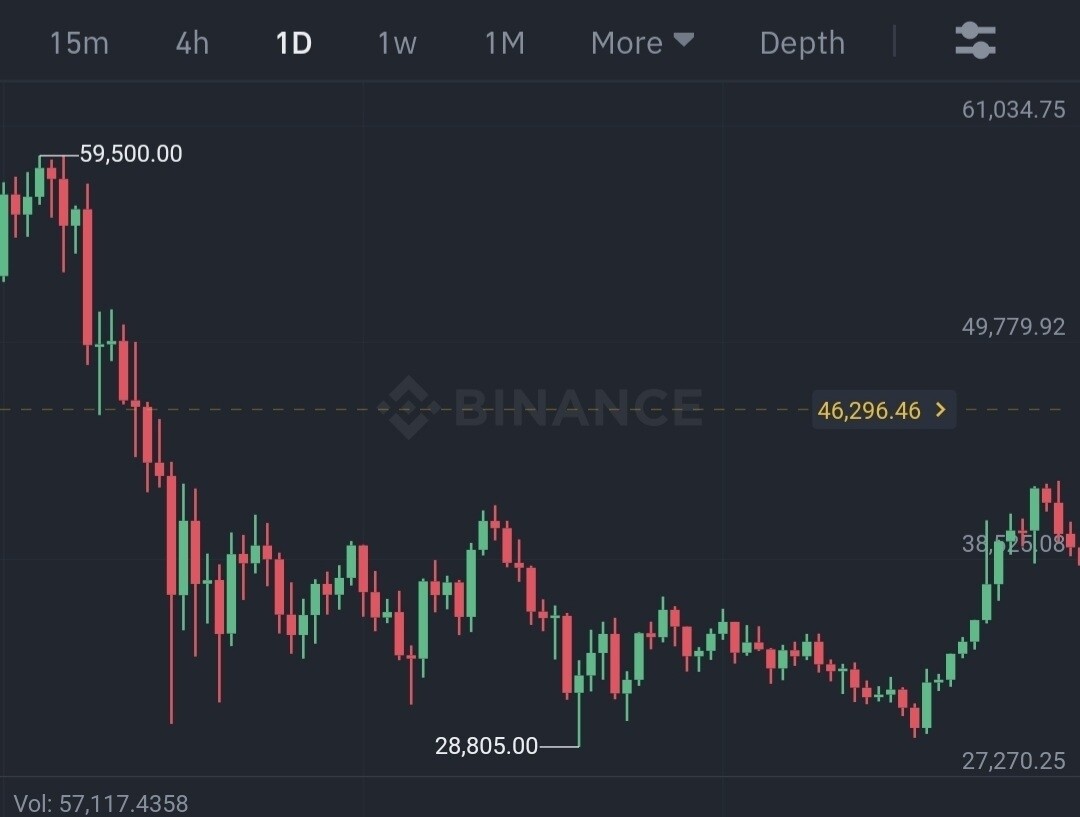
Task: Click the 49,779.92 price axis label
Action: pyautogui.click(x=1013, y=327)
